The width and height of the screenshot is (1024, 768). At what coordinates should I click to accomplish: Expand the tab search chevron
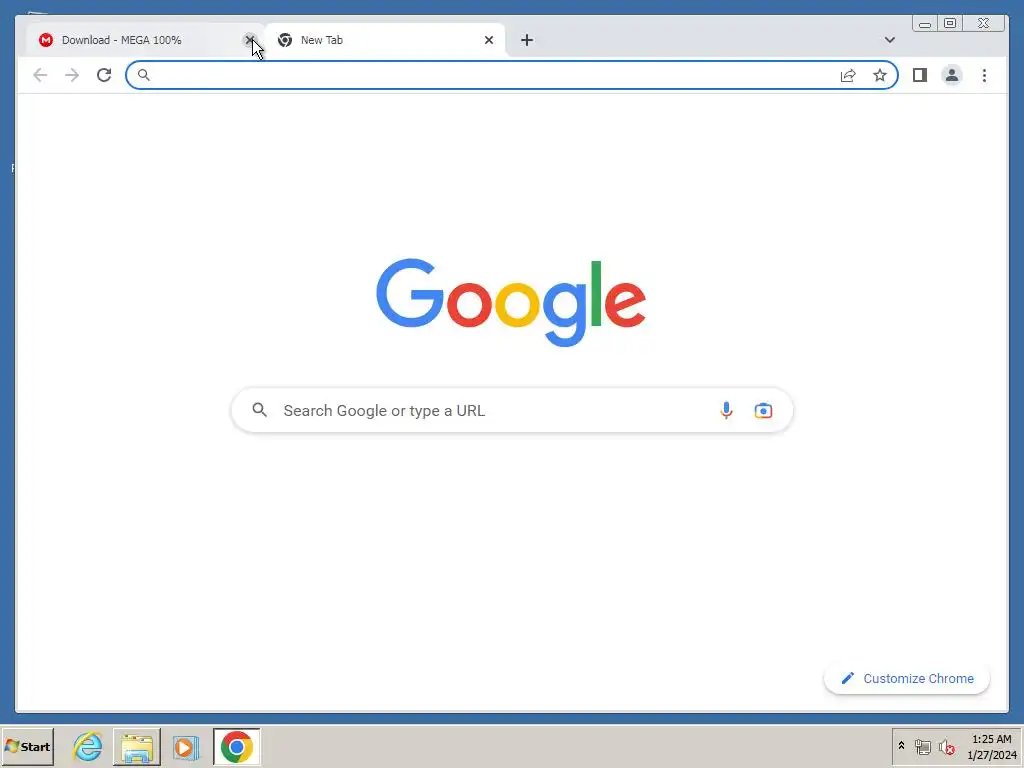tap(889, 40)
